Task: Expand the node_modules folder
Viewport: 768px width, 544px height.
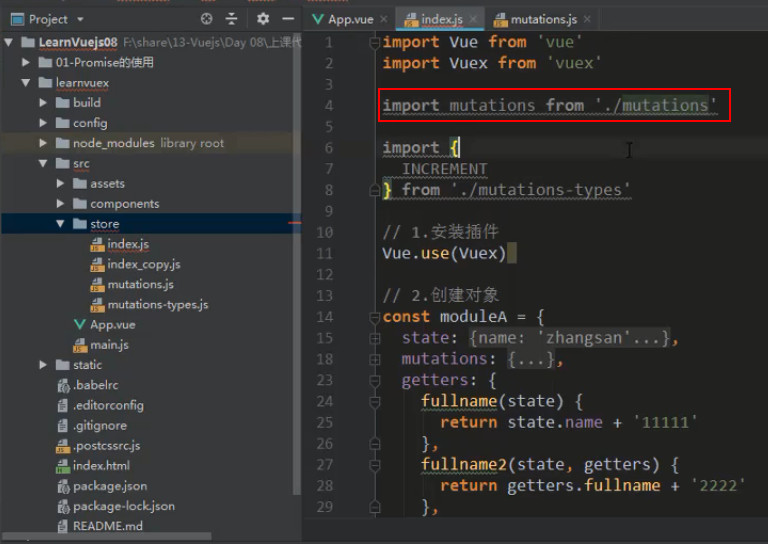Action: tap(43, 143)
